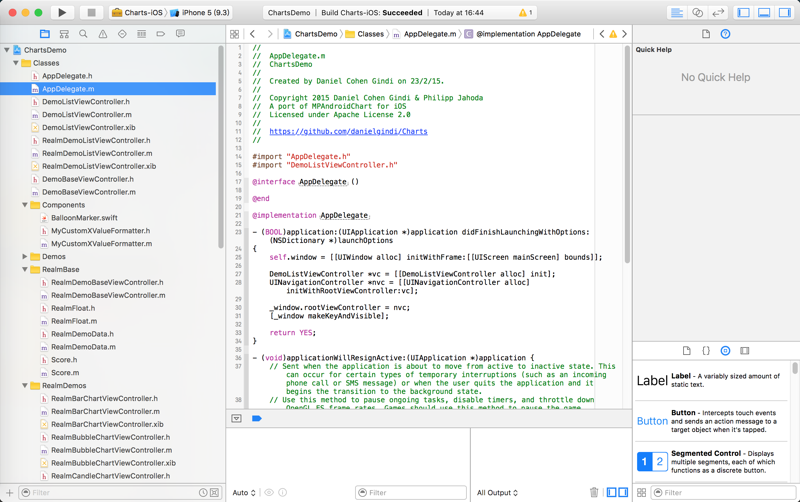The width and height of the screenshot is (800, 502).
Task: Click the Stop button in toolbar
Action: tap(90, 13)
